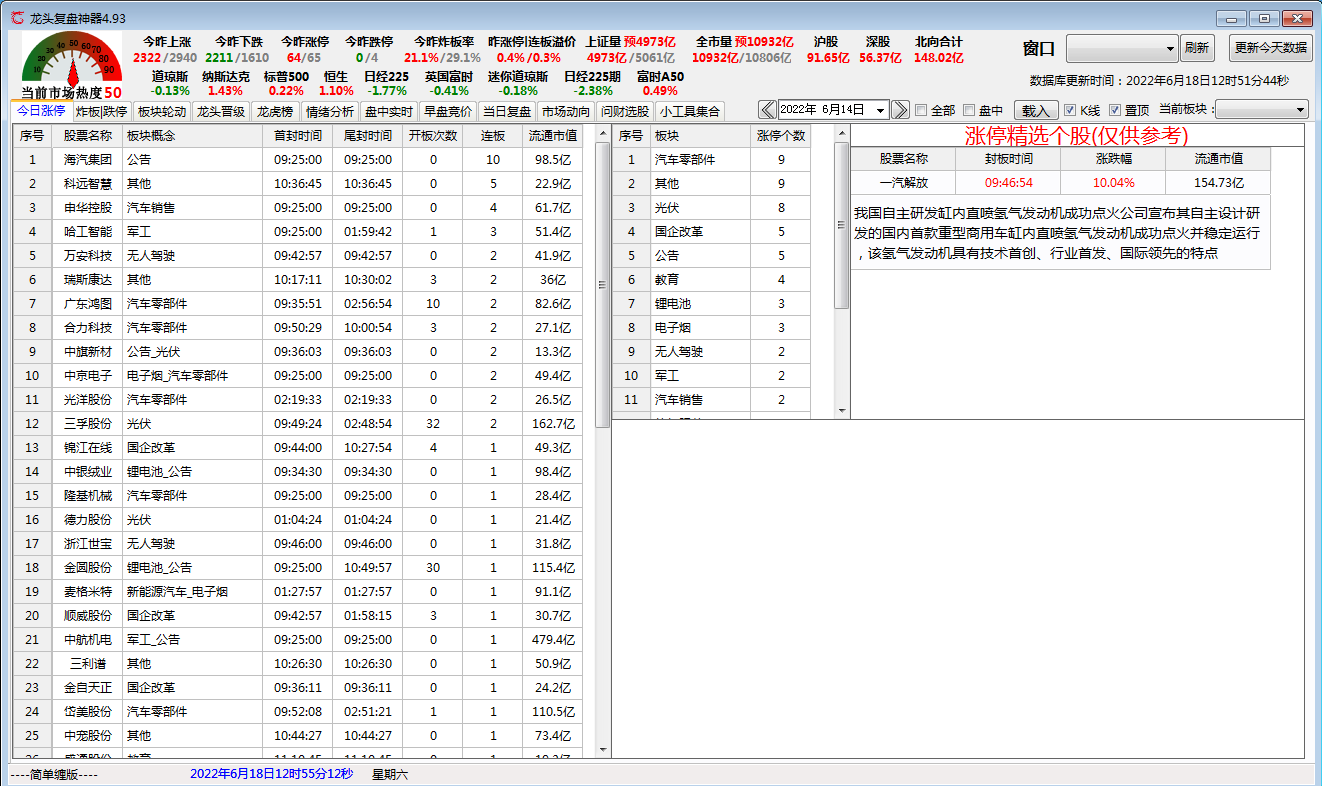The width and height of the screenshot is (1322, 786).
Task: Go to next date with double-right arrow
Action: pyautogui.click(x=900, y=110)
